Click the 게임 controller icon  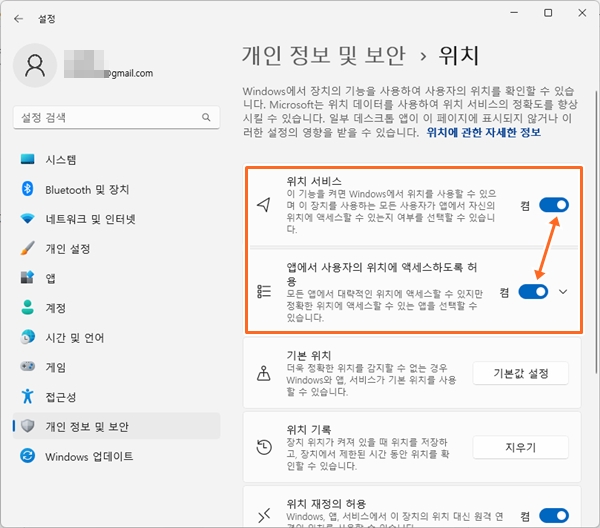pos(28,367)
